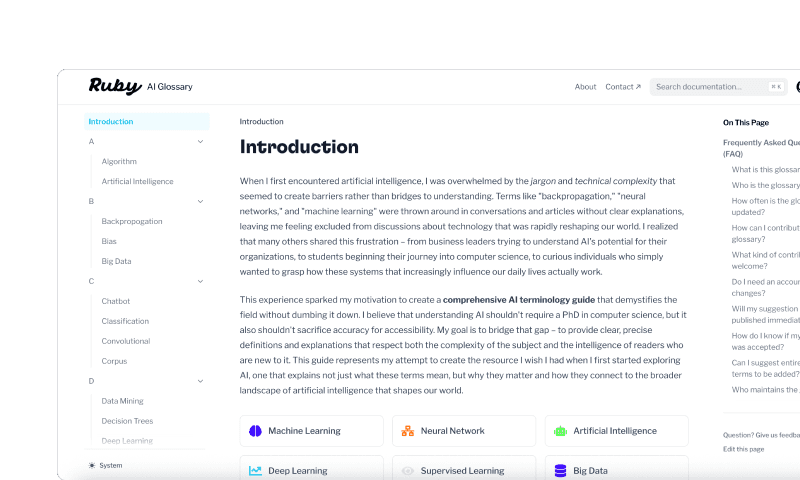This screenshot has height=480, width=800.
Task: Toggle the D section chevron
Action: pos(200,381)
